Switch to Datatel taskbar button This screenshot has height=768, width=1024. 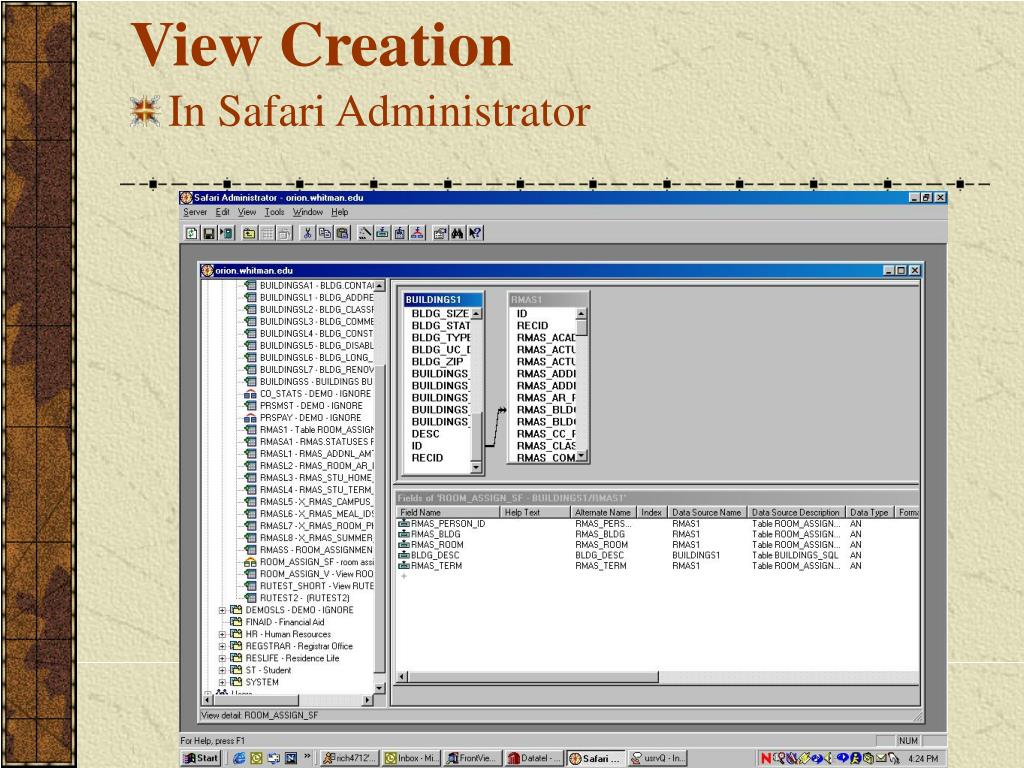[534, 758]
